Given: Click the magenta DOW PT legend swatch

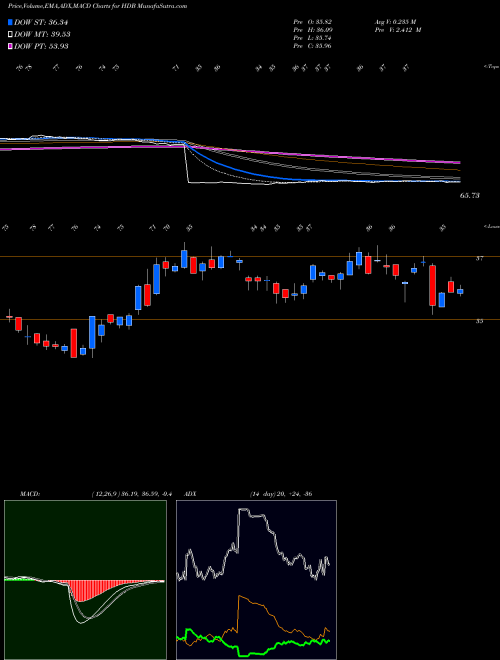Looking at the screenshot, I should (11, 46).
